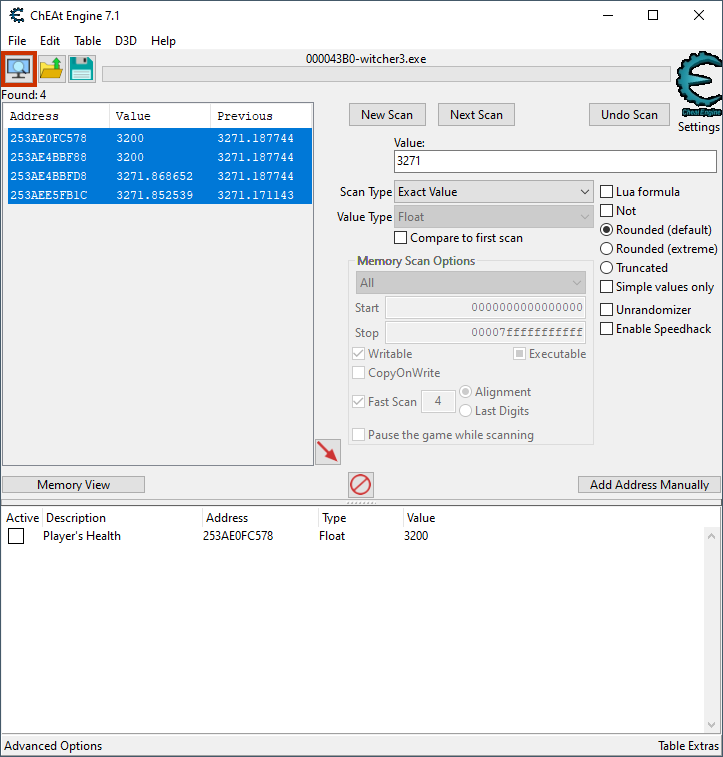
Task: Click the red arrow add-to-address-list icon
Action: point(327,452)
